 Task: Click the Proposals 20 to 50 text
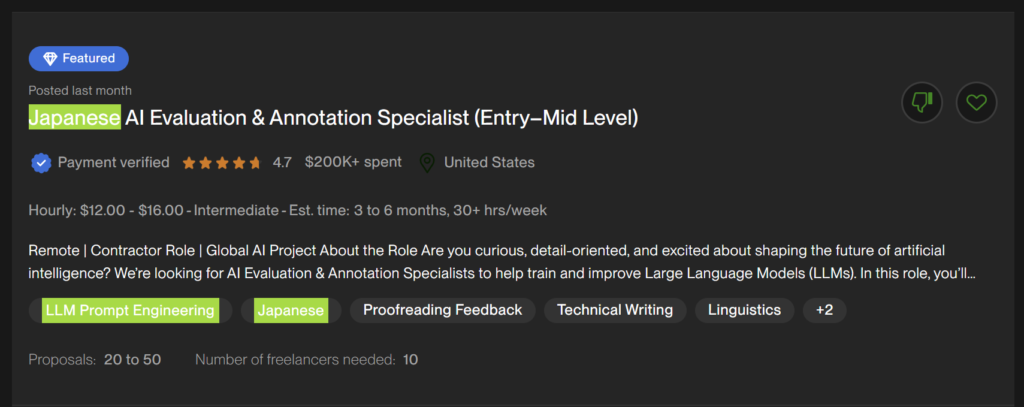coord(94,359)
